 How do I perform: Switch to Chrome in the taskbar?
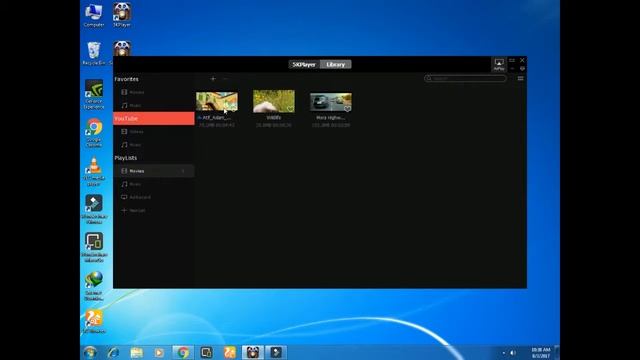(x=183, y=352)
